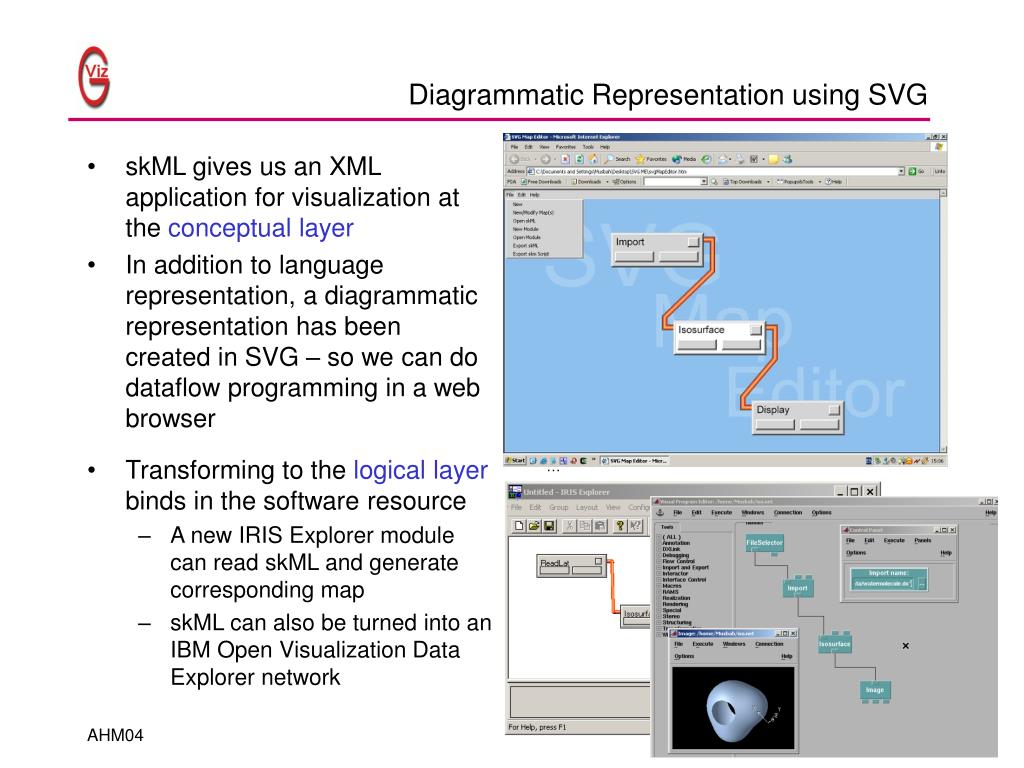The width and height of the screenshot is (1024, 768).
Task: Open Execute menu in Visual Program Editor
Action: coord(721,513)
